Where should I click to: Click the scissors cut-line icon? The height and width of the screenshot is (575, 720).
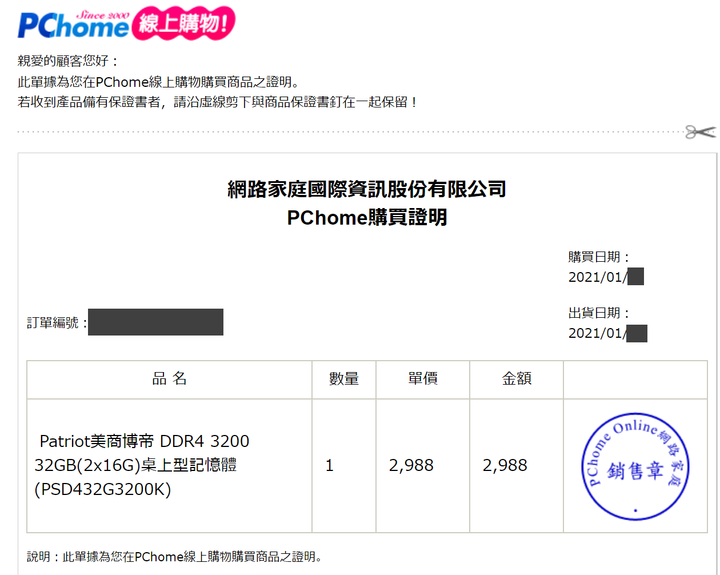point(700,132)
